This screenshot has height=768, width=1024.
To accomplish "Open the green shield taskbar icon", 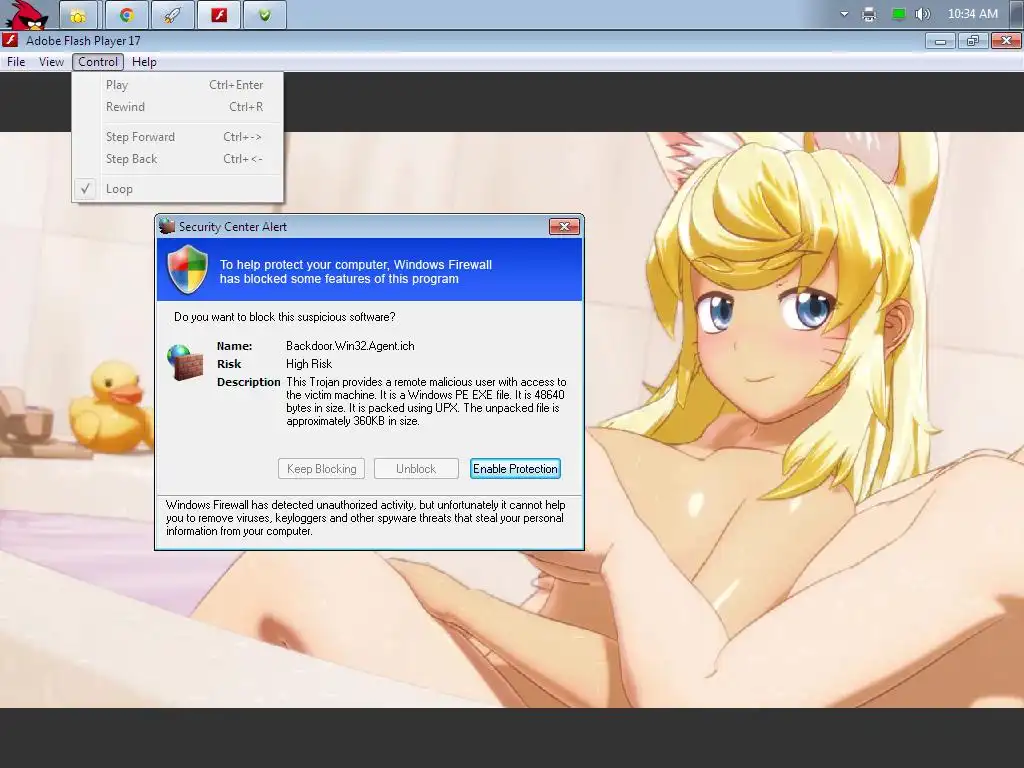I will [264, 15].
